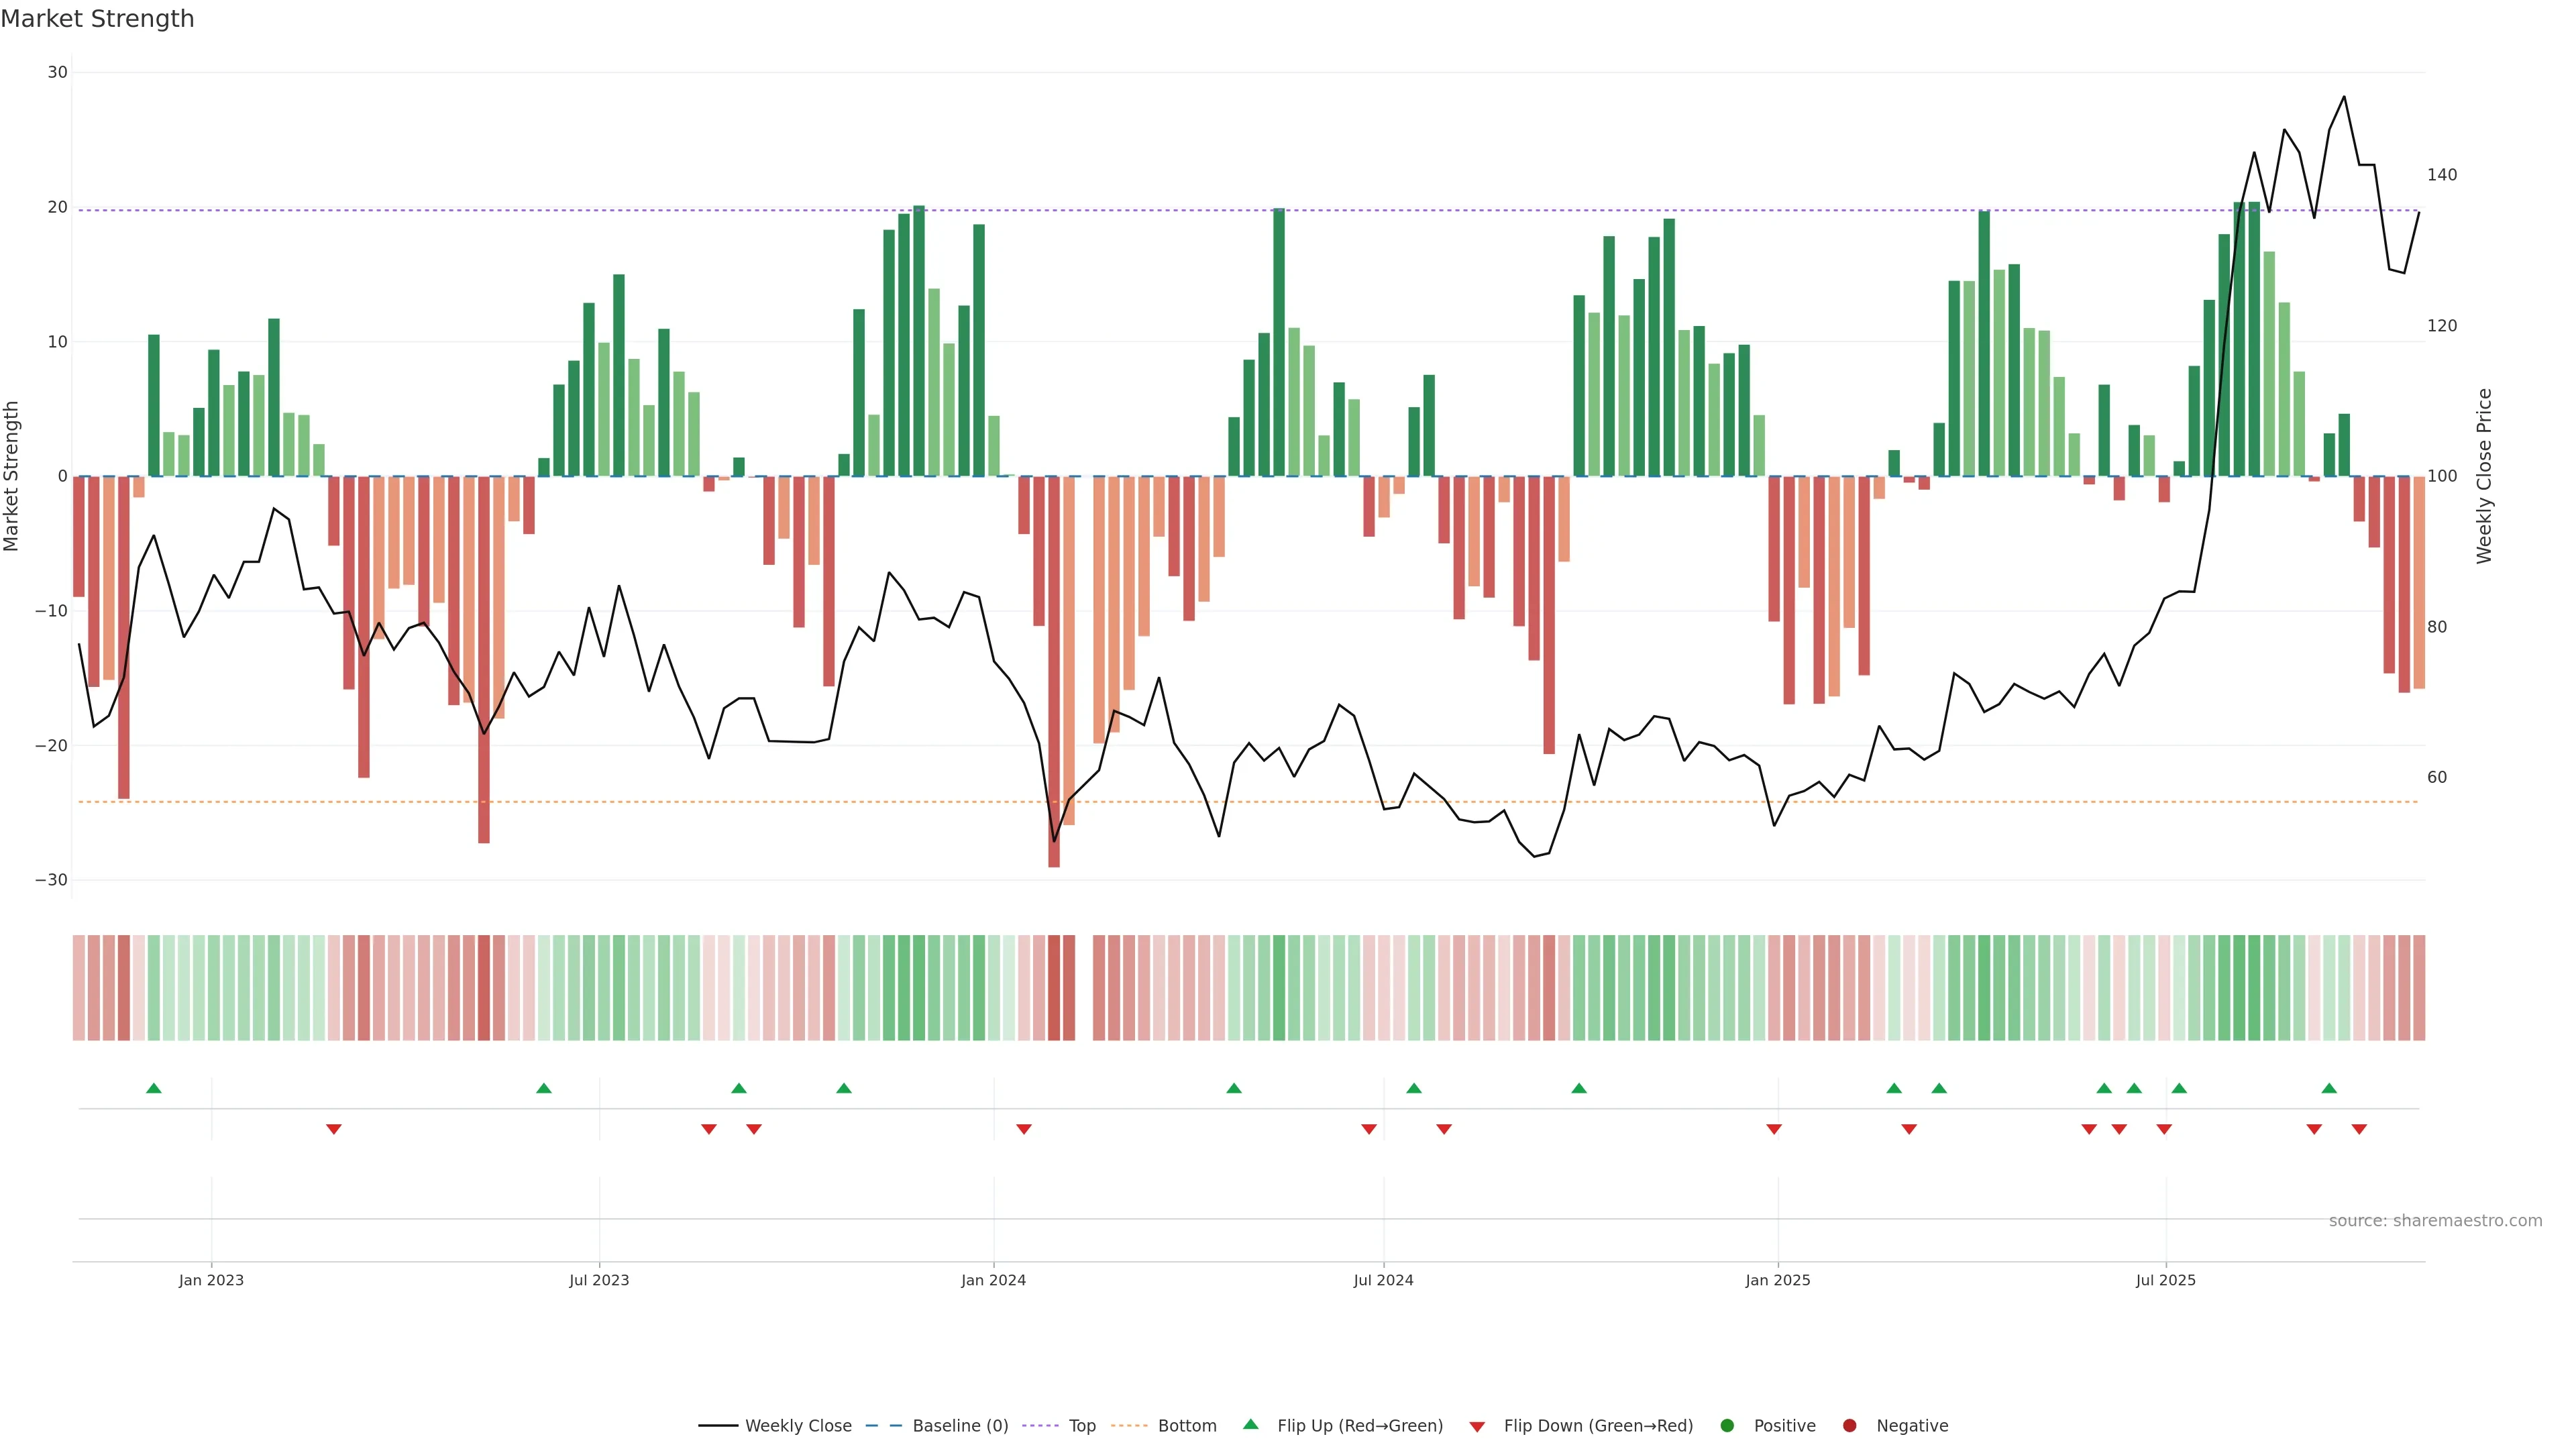
Task: Click red flip-down marker just before Jan 2025
Action: 1774,1129
